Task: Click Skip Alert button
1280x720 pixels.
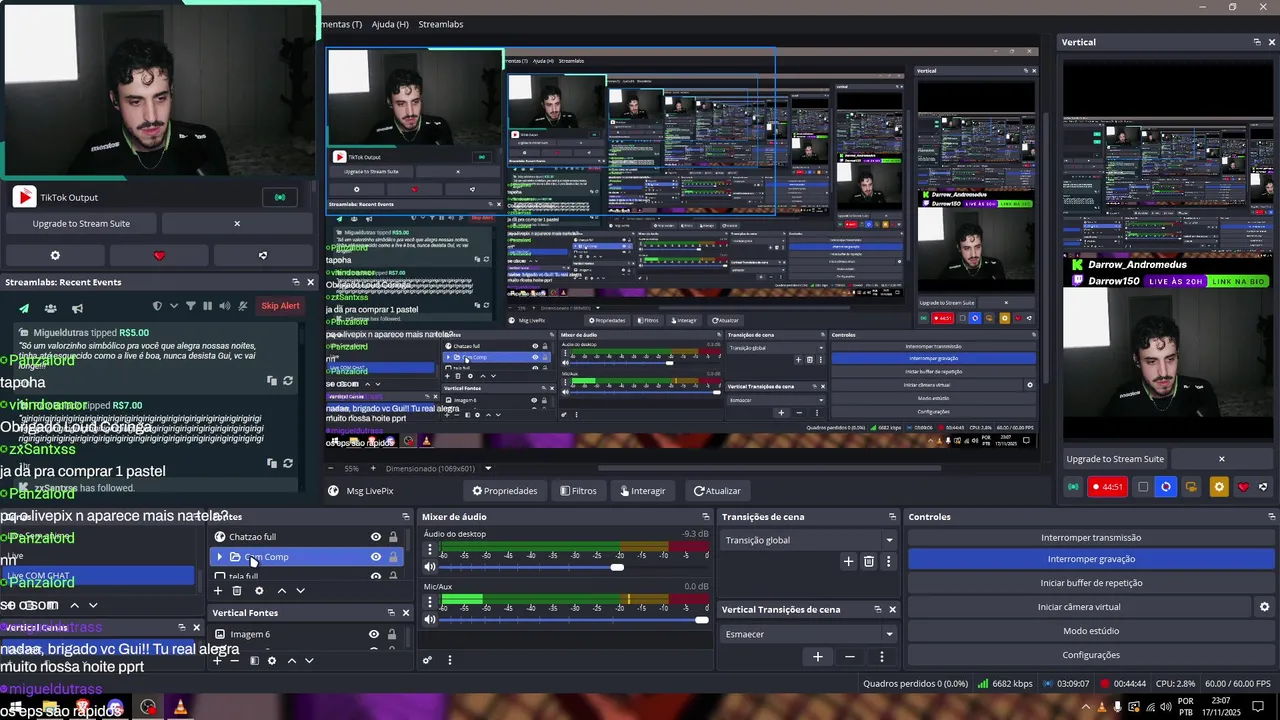Action: click(280, 306)
